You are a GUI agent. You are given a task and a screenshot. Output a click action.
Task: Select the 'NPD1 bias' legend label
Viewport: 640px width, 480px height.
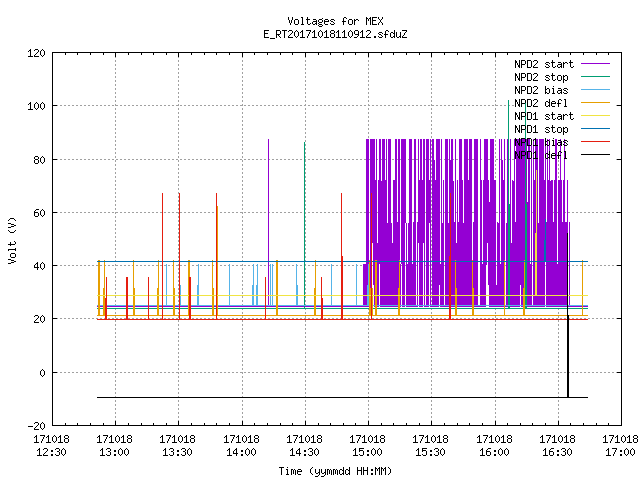point(541,142)
